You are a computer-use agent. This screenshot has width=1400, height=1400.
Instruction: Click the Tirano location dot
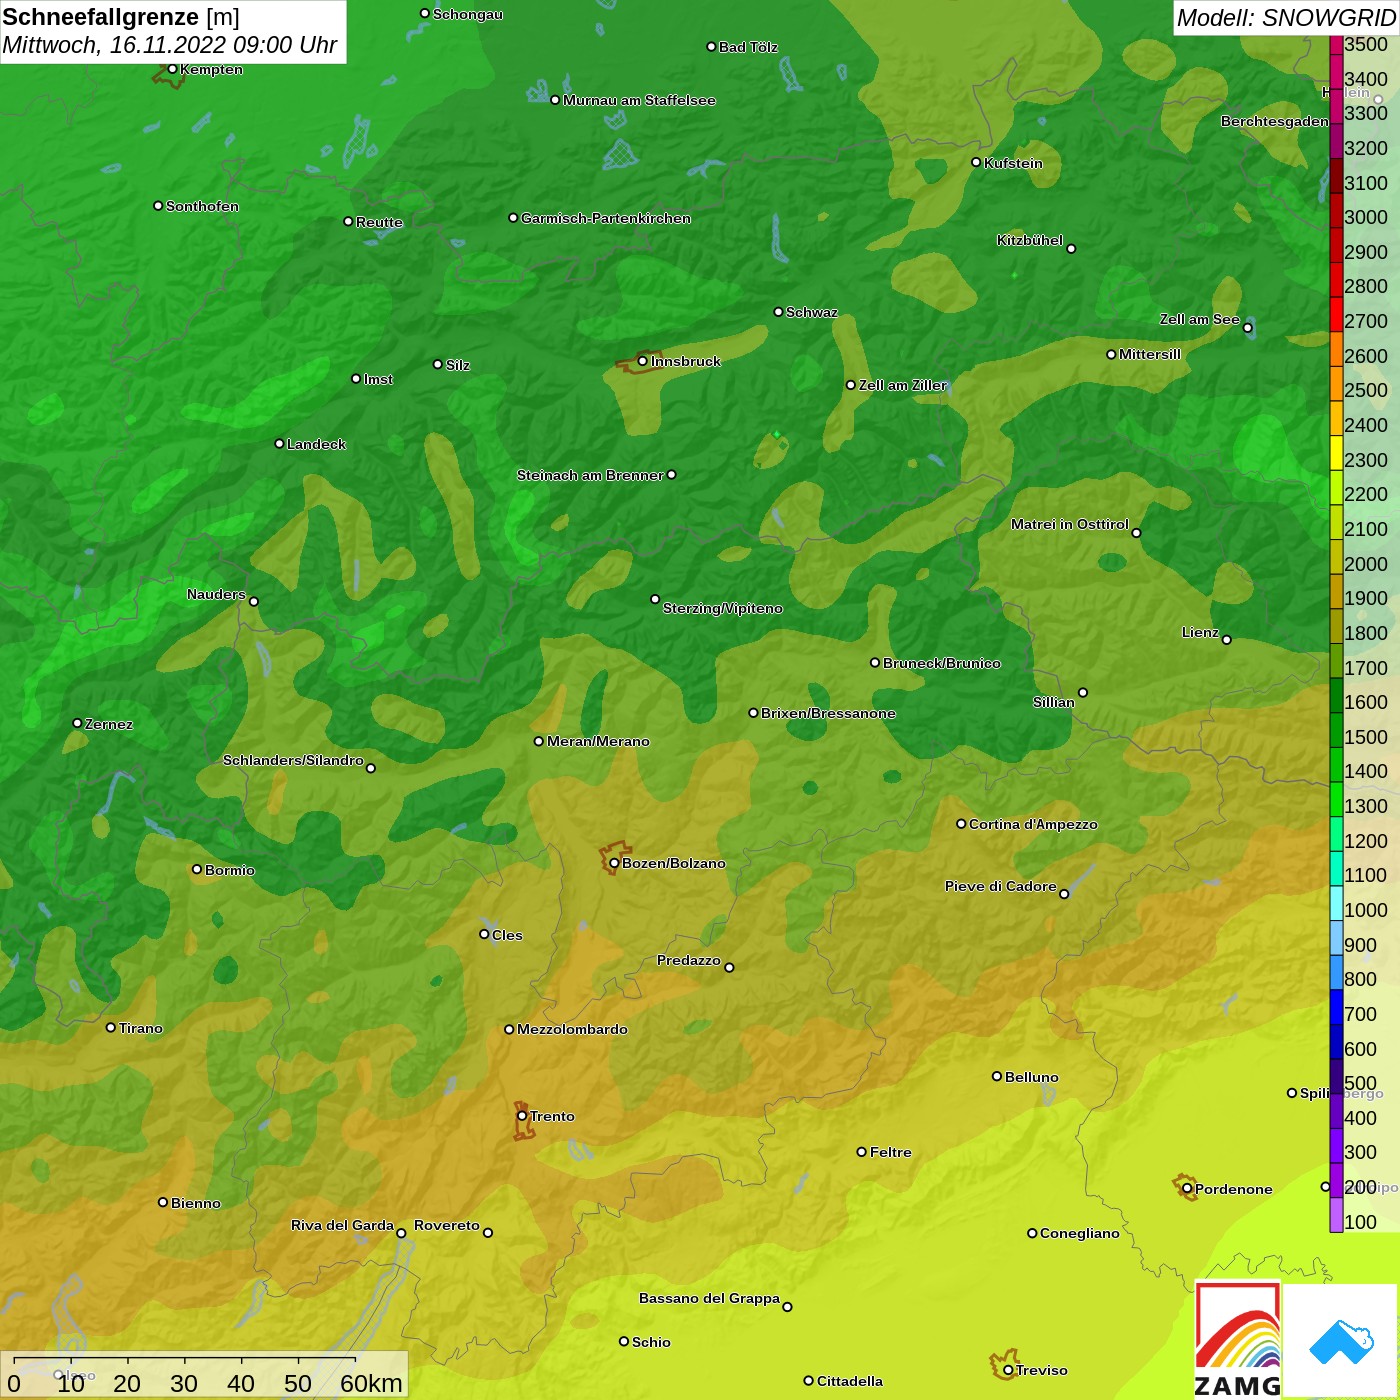click(x=111, y=1027)
